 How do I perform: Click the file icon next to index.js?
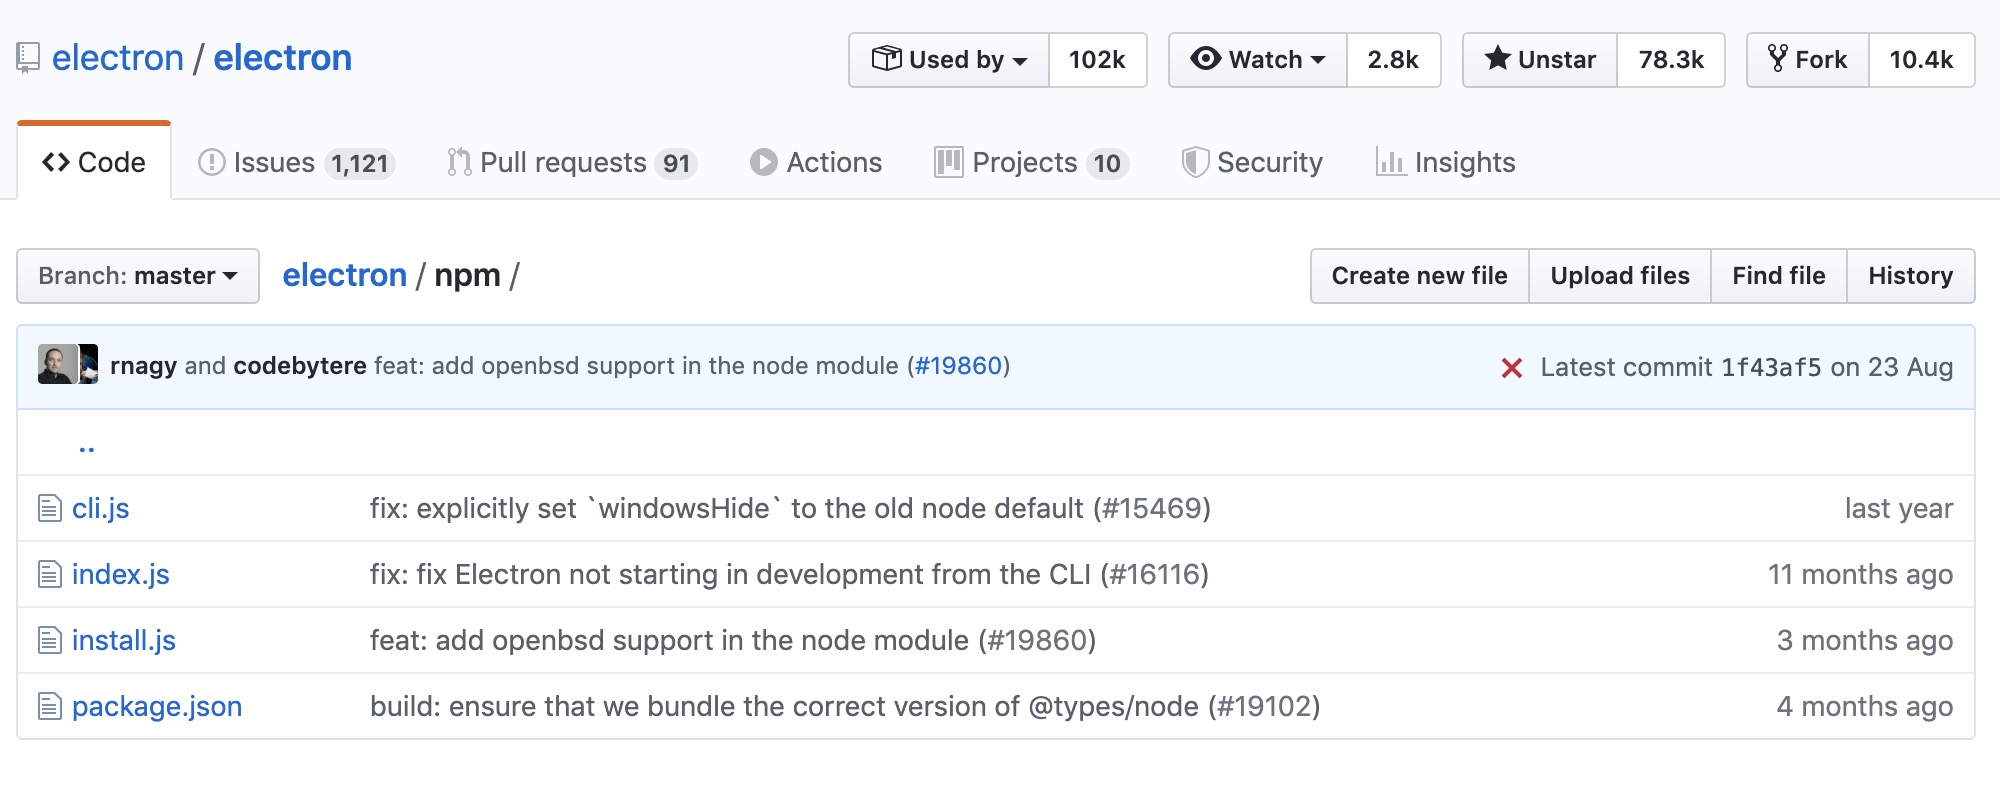coord(50,575)
